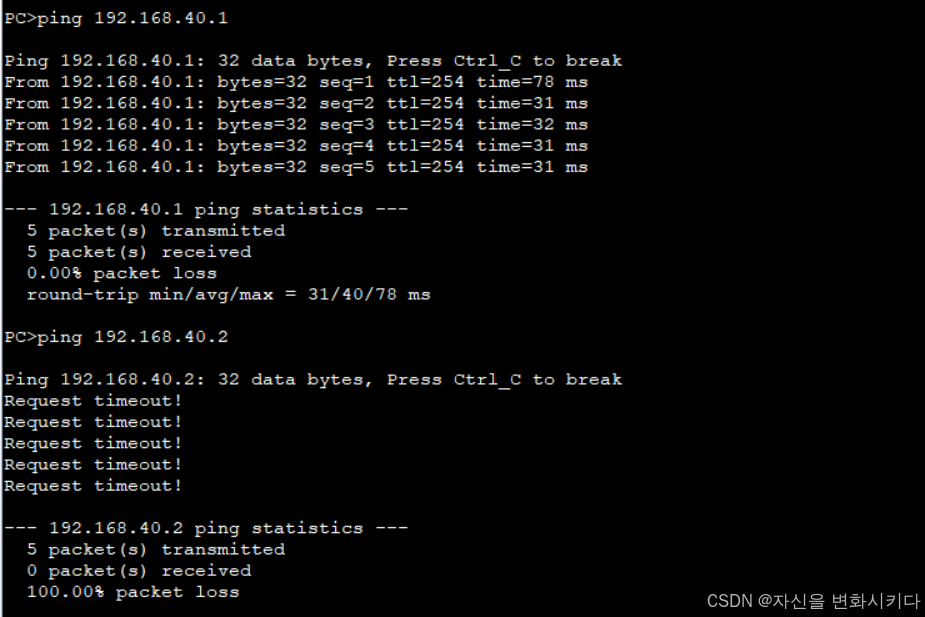This screenshot has width=925, height=617.
Task: Click the '5 packet(s) received' line
Action: point(139,252)
